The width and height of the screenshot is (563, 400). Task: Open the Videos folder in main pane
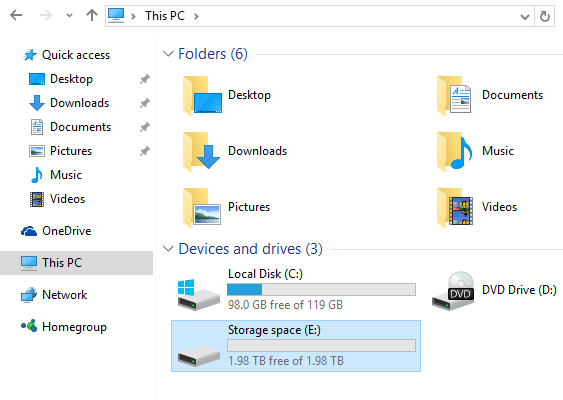click(478, 207)
